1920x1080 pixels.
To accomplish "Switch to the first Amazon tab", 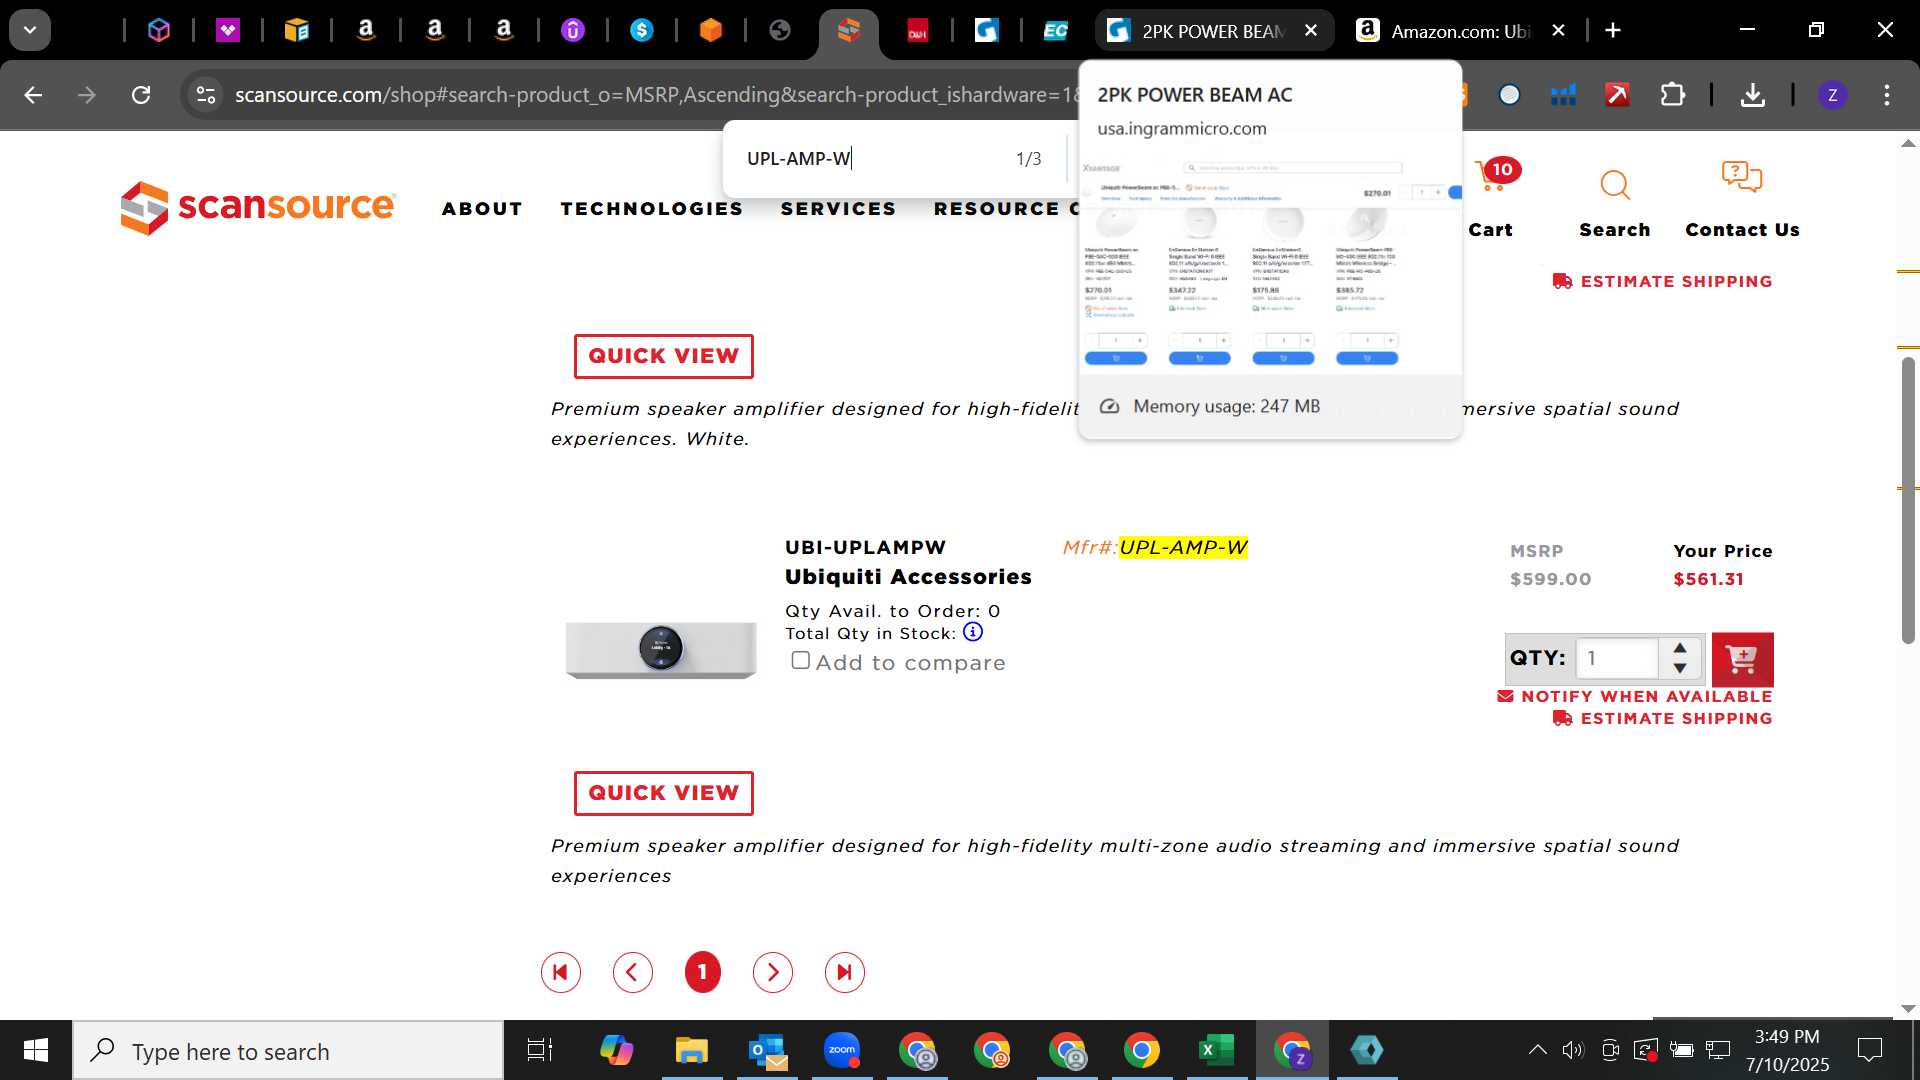I will point(366,31).
